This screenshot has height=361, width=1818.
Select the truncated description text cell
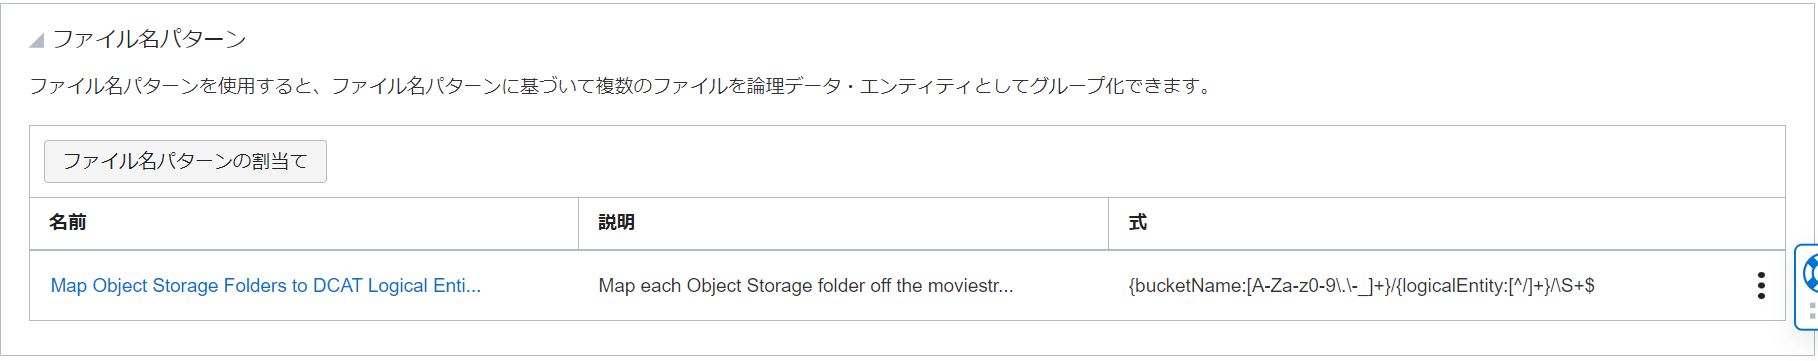coord(806,285)
